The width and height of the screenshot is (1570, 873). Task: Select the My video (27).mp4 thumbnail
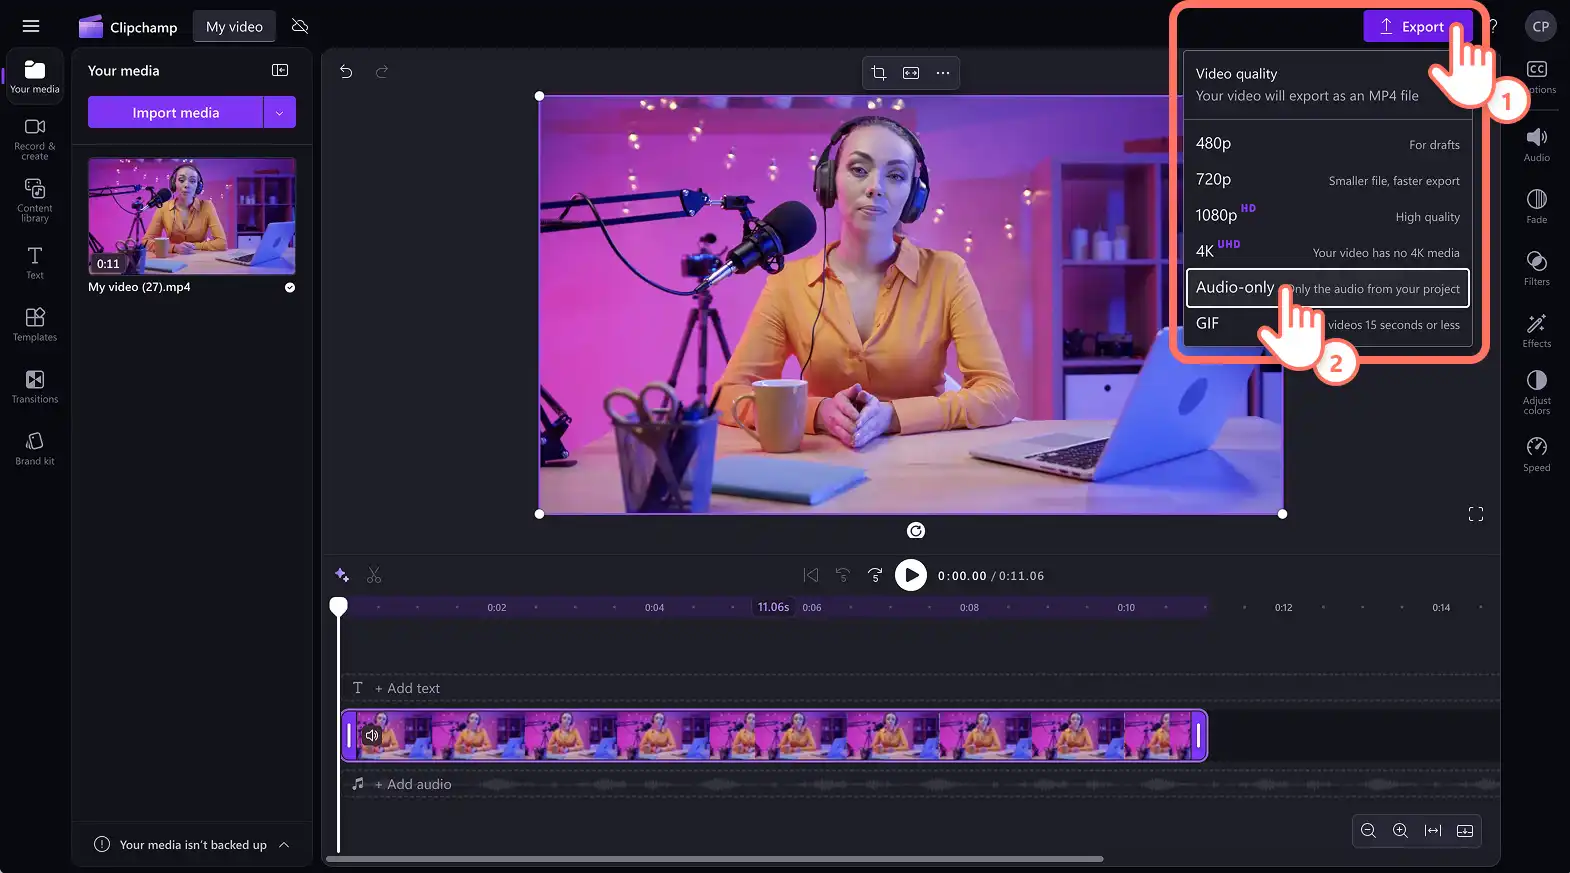[192, 216]
